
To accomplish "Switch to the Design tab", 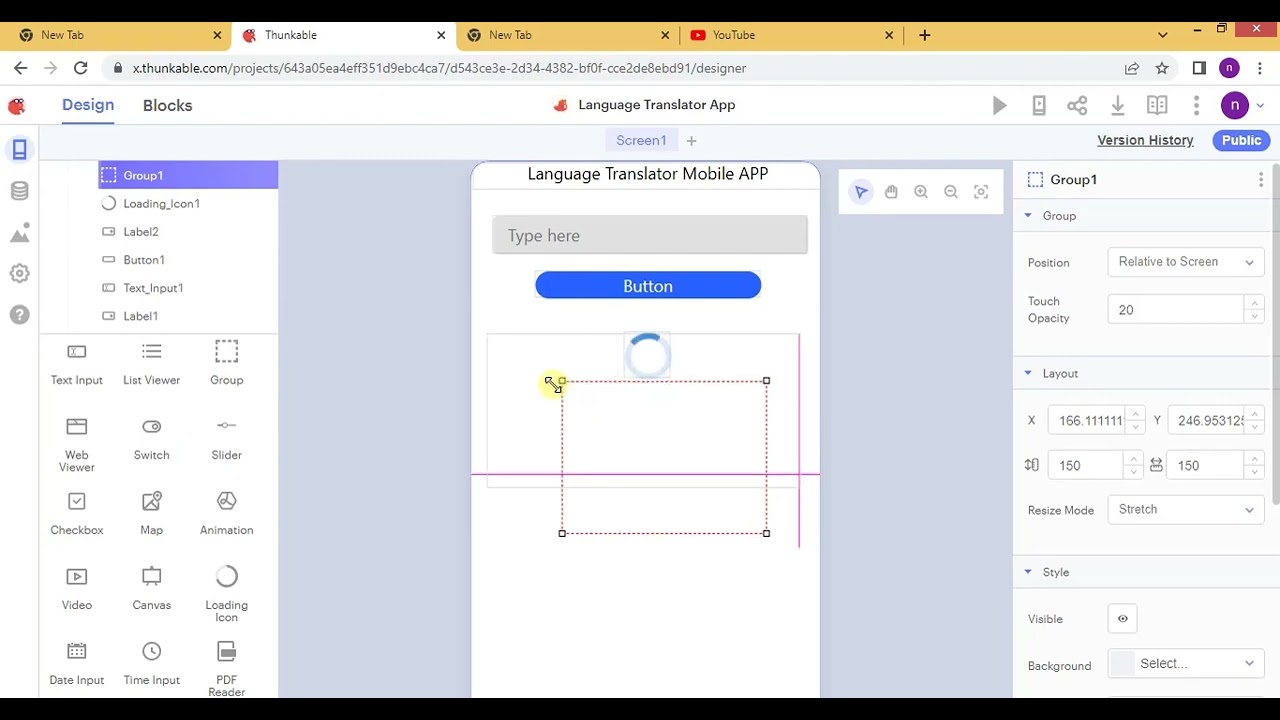I will point(88,105).
